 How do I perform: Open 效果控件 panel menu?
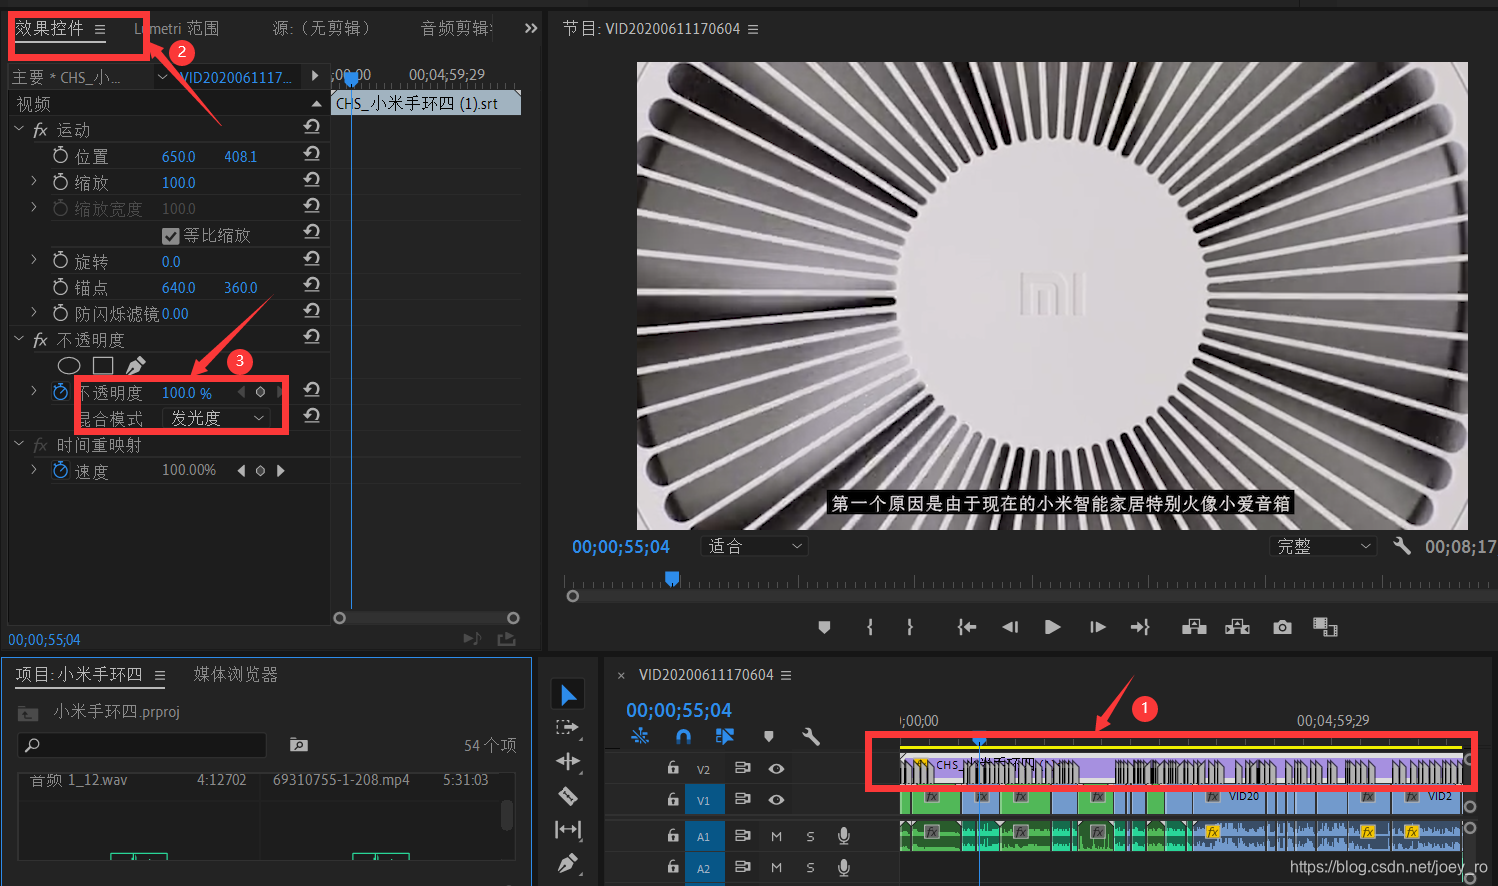click(100, 29)
